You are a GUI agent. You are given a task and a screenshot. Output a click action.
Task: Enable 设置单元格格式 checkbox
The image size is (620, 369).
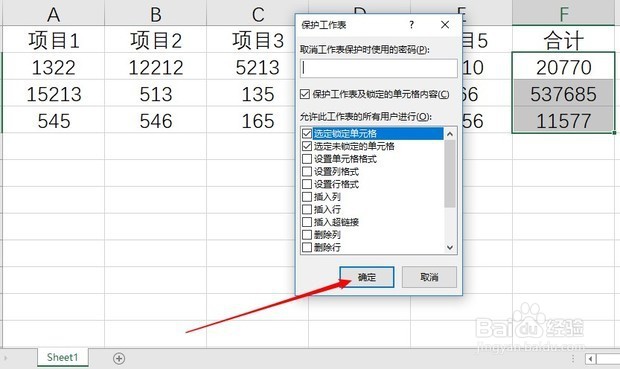(x=307, y=159)
